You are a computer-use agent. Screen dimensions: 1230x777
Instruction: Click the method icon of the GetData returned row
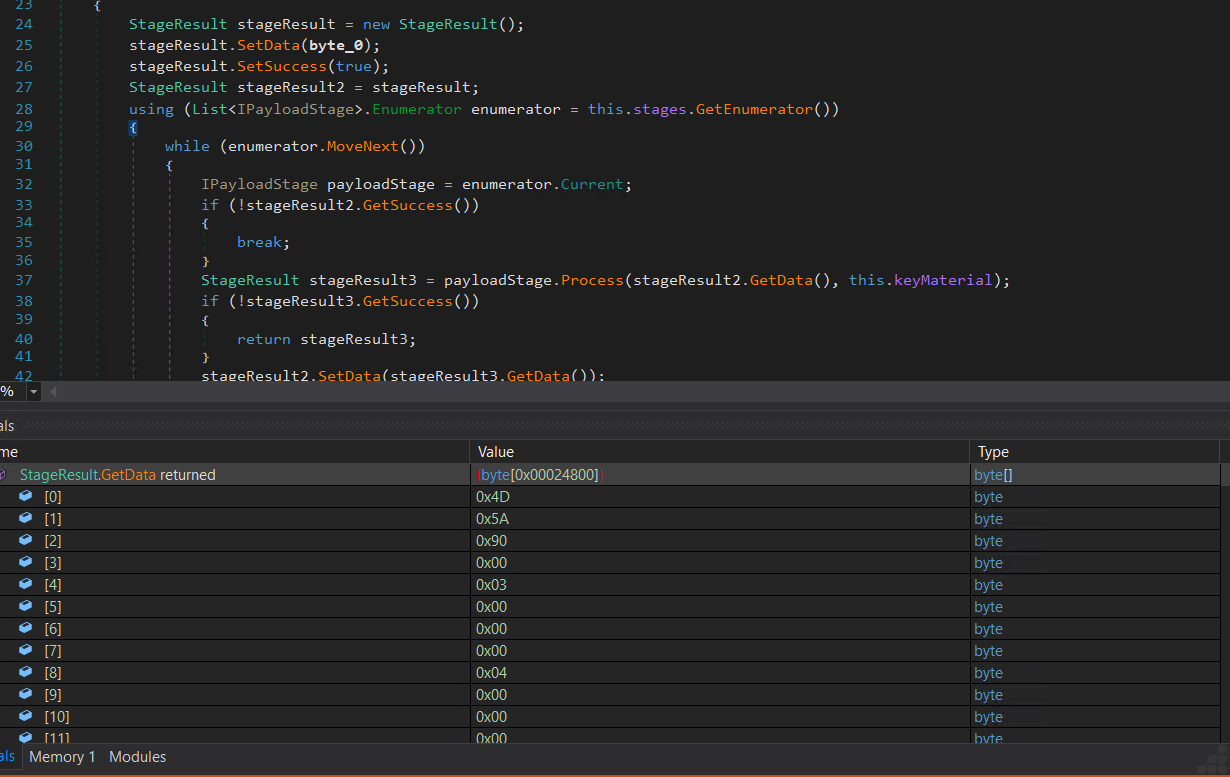point(3,474)
